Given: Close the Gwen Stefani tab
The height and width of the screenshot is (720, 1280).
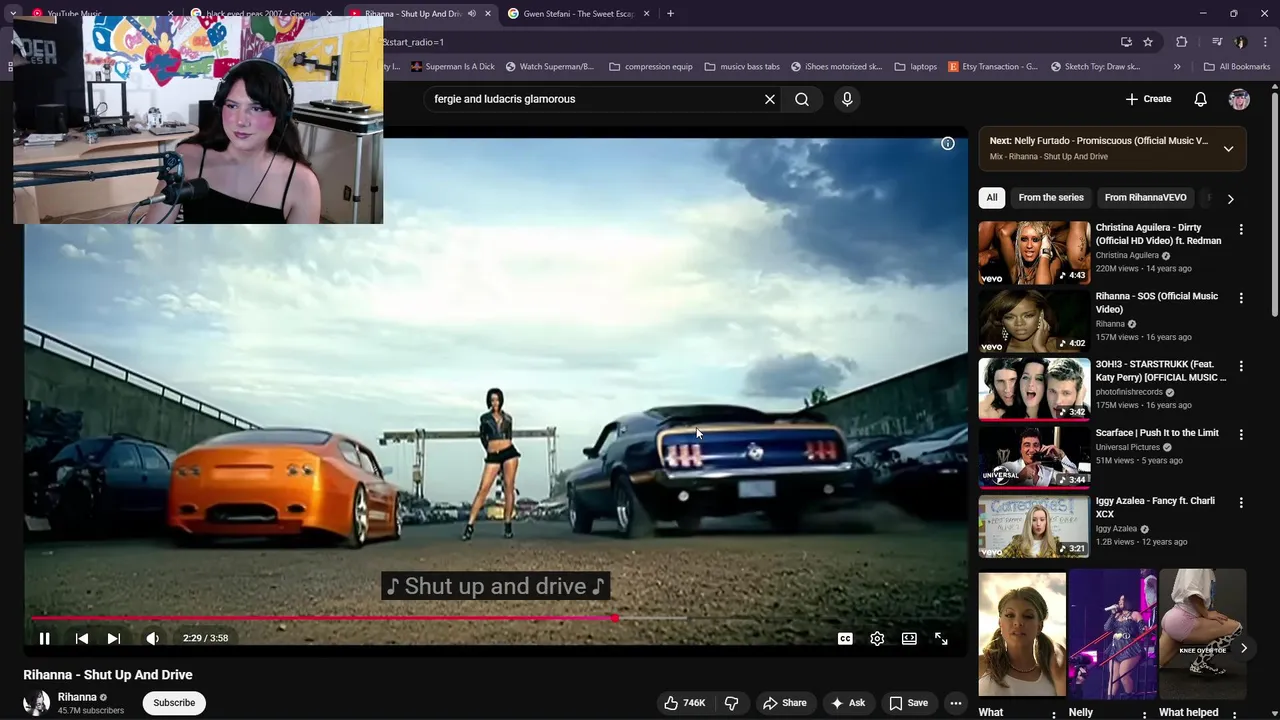Looking at the screenshot, I should (x=646, y=14).
